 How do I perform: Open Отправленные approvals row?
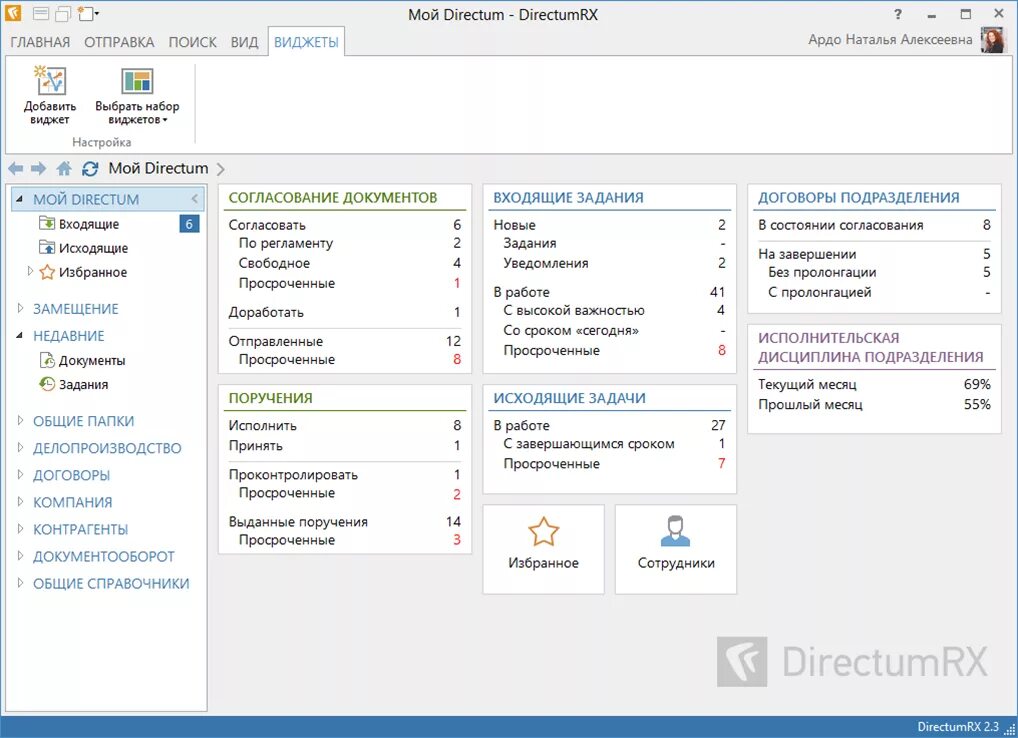click(x=345, y=341)
